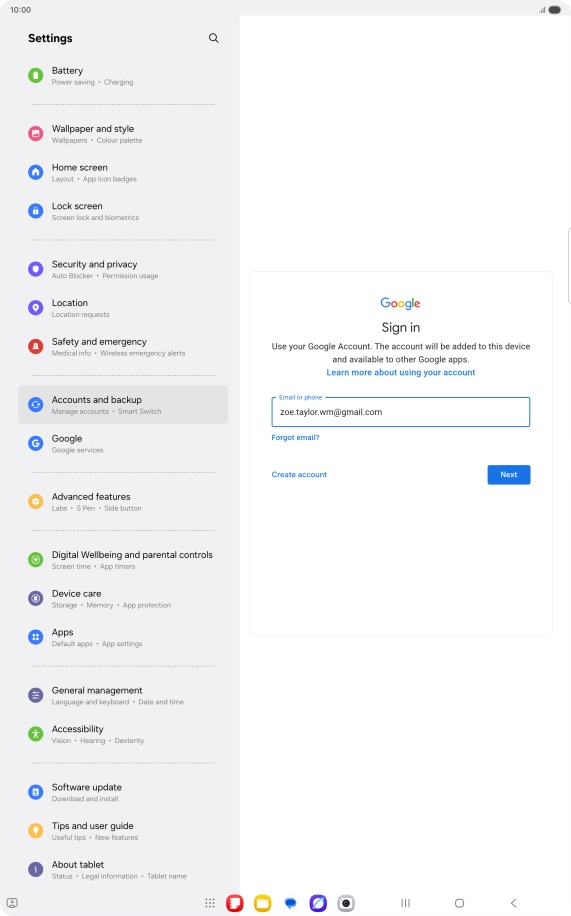
Task: Click the Next button
Action: click(x=508, y=474)
